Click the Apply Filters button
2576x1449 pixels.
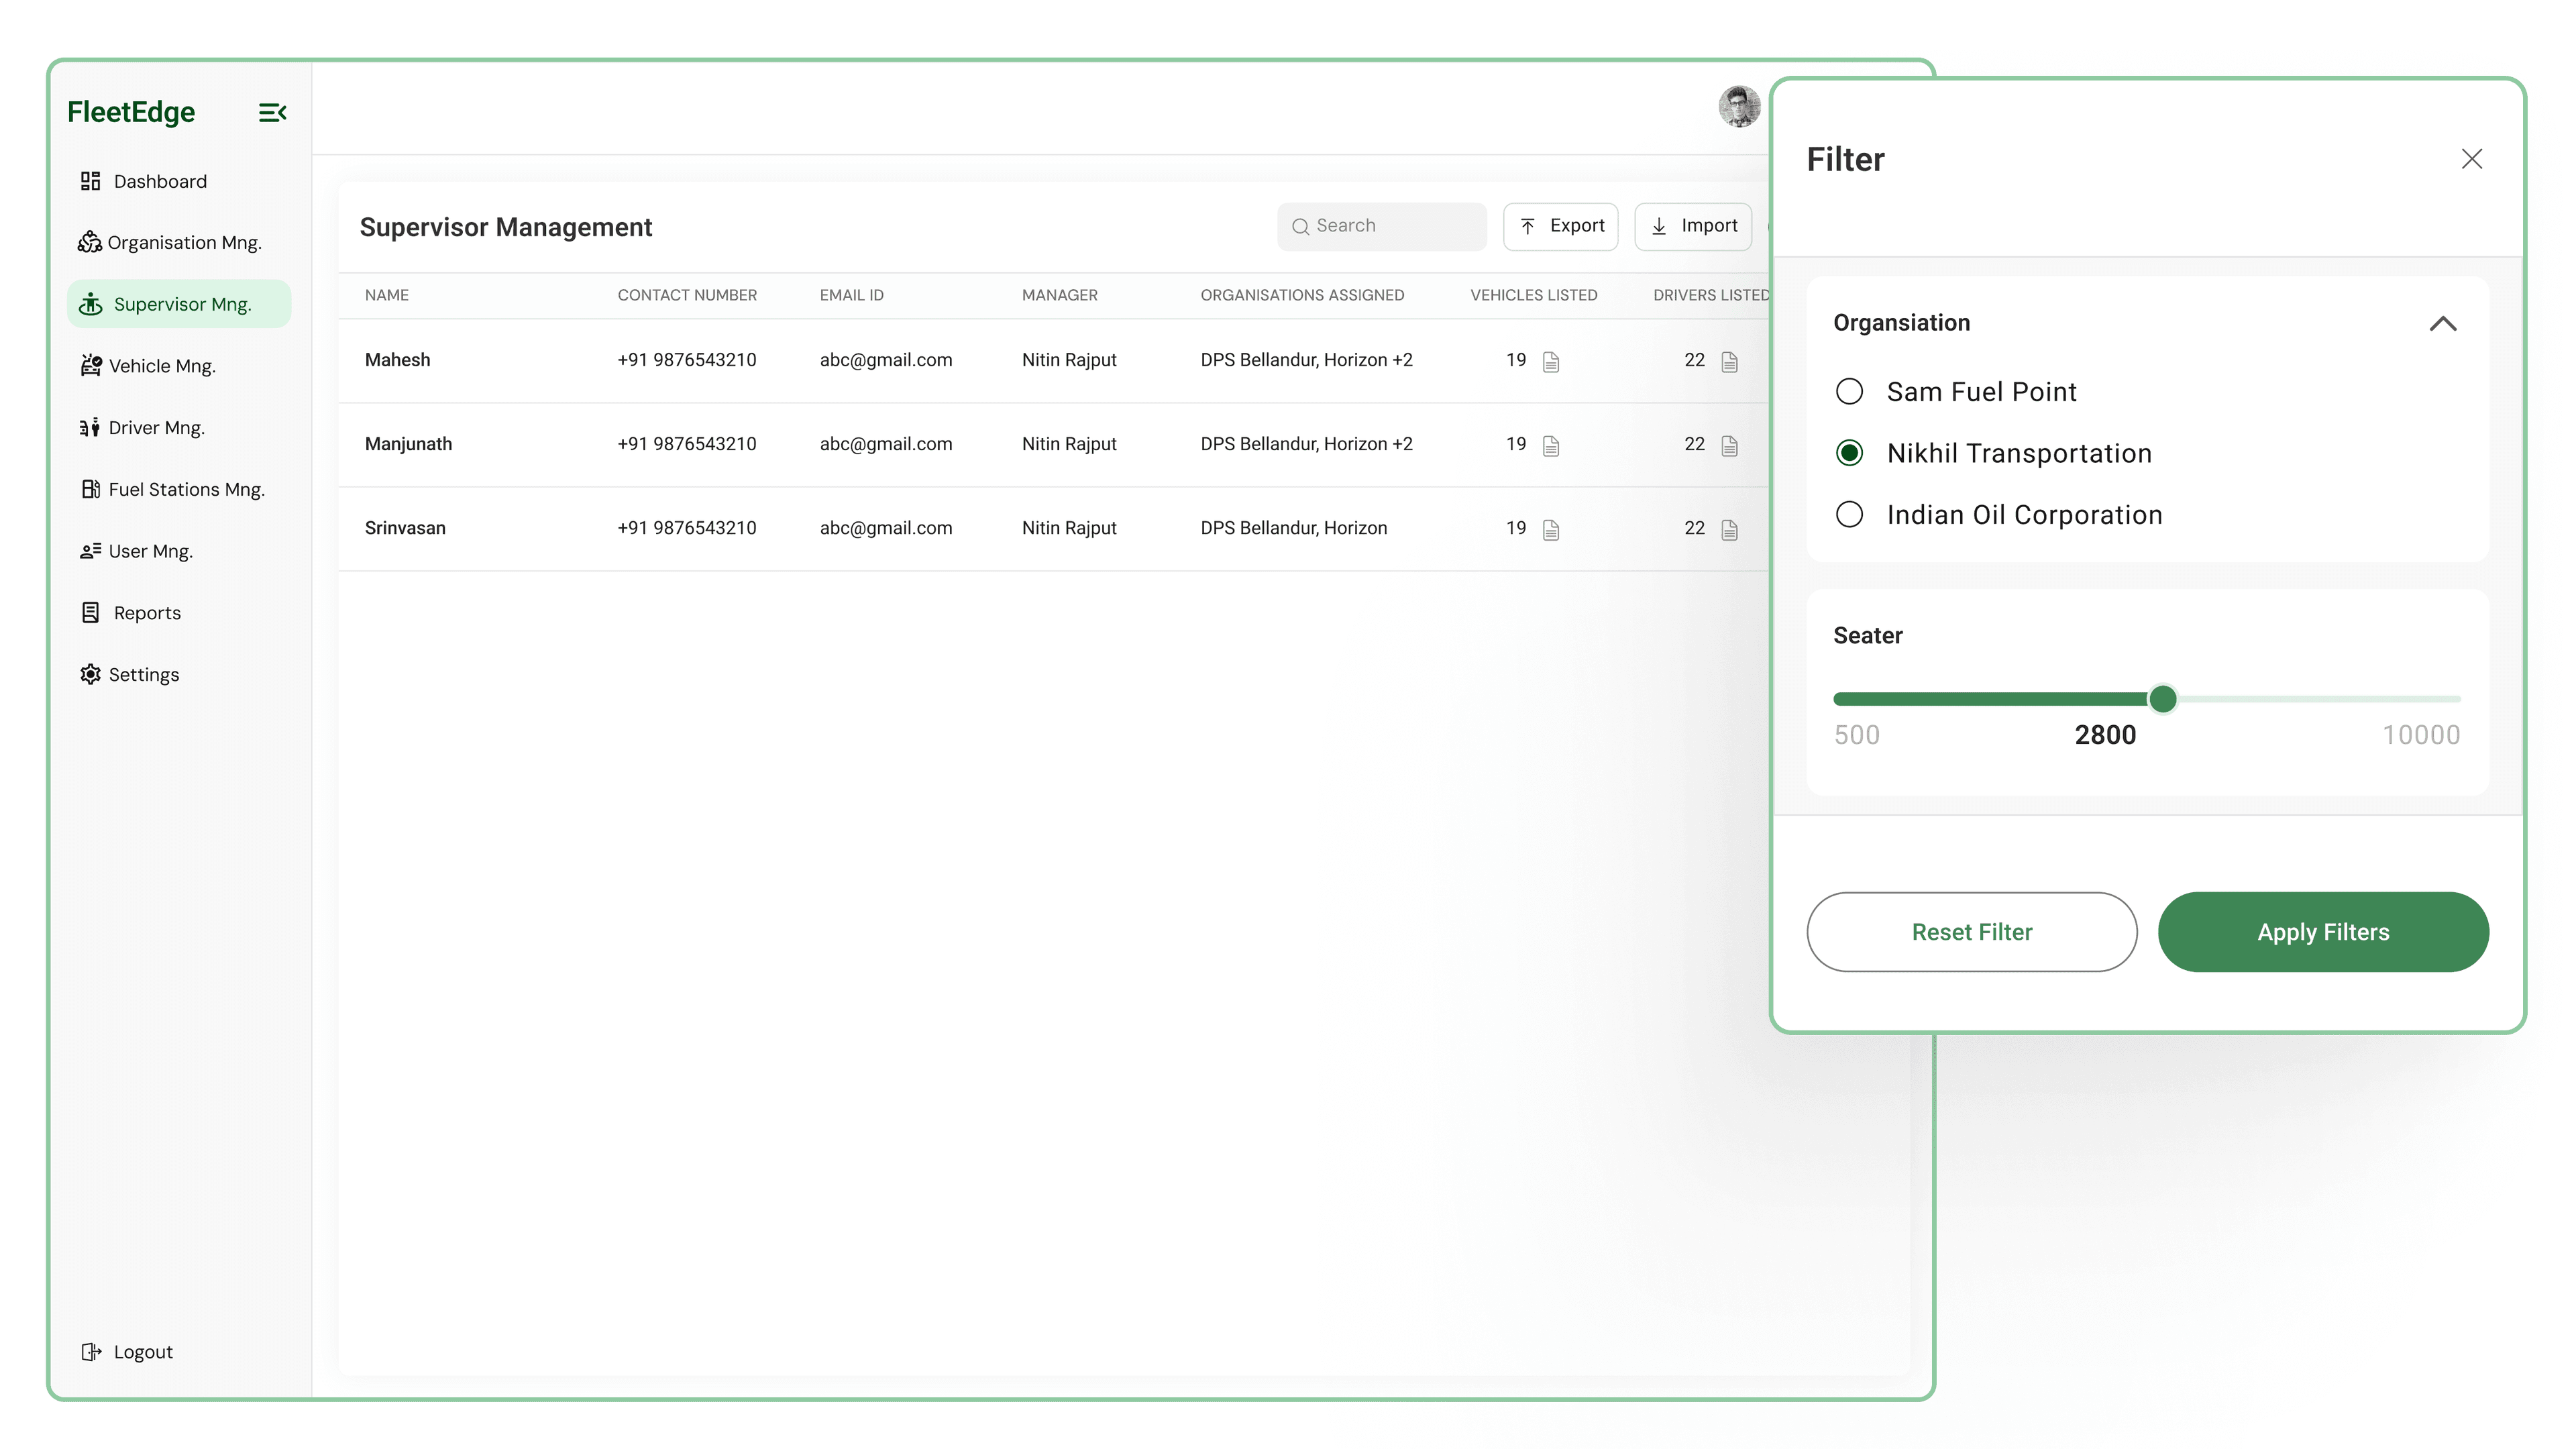pos(2323,932)
